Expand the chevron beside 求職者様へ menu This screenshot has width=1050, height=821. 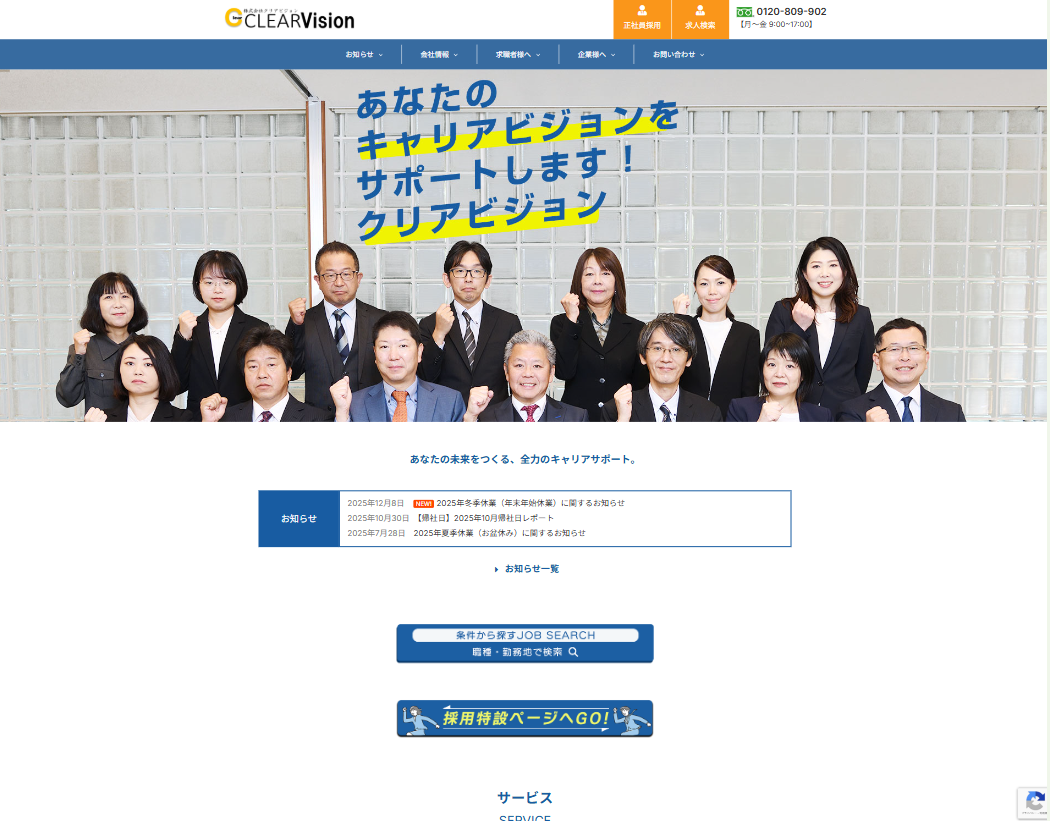pos(538,55)
